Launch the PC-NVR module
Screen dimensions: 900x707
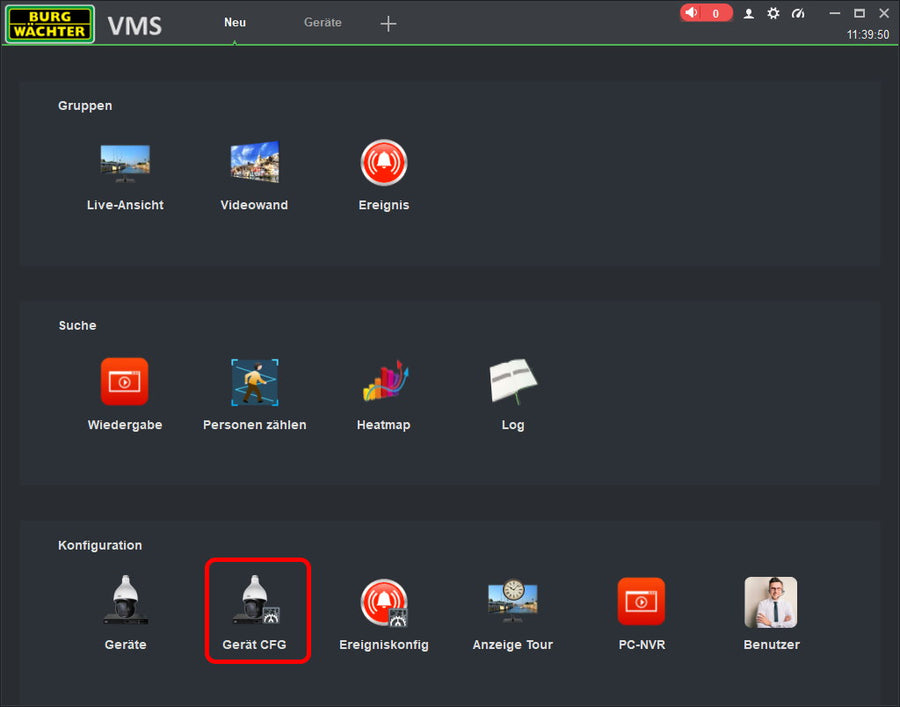(x=641, y=602)
